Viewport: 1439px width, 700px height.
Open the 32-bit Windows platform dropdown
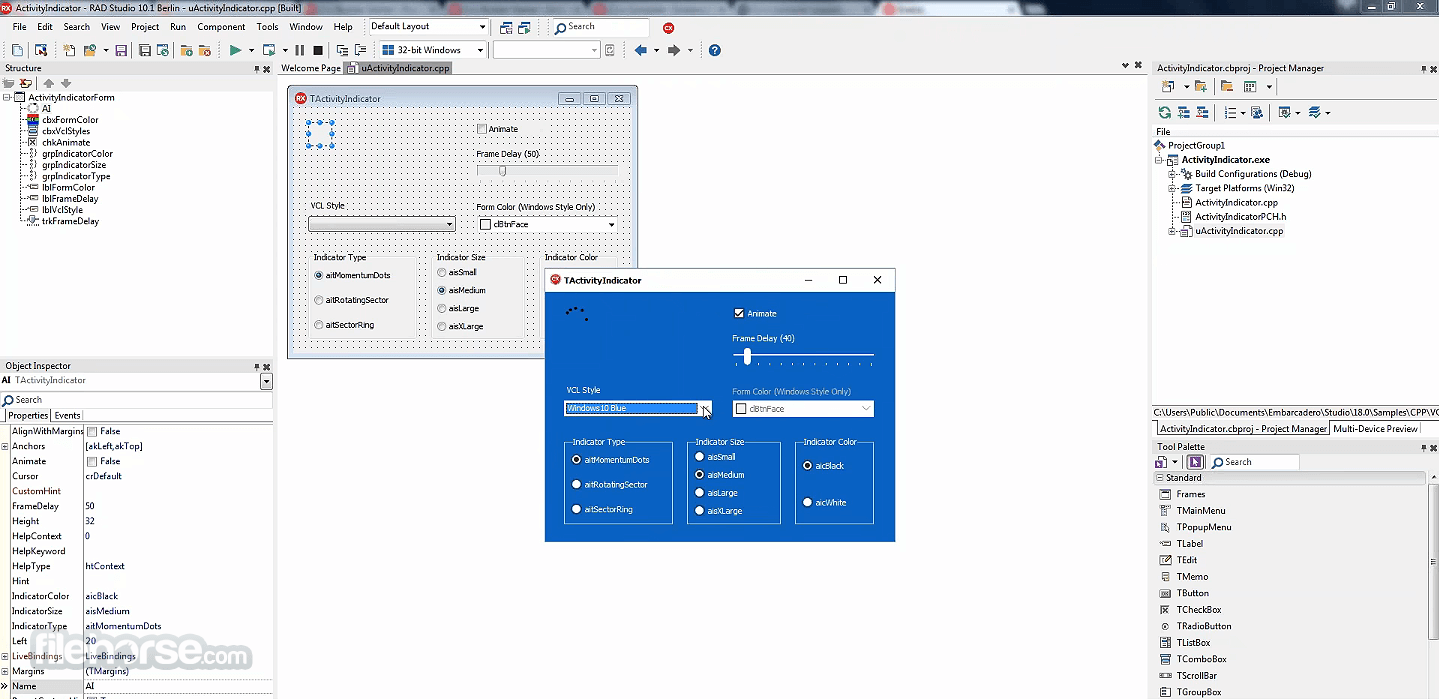click(480, 50)
